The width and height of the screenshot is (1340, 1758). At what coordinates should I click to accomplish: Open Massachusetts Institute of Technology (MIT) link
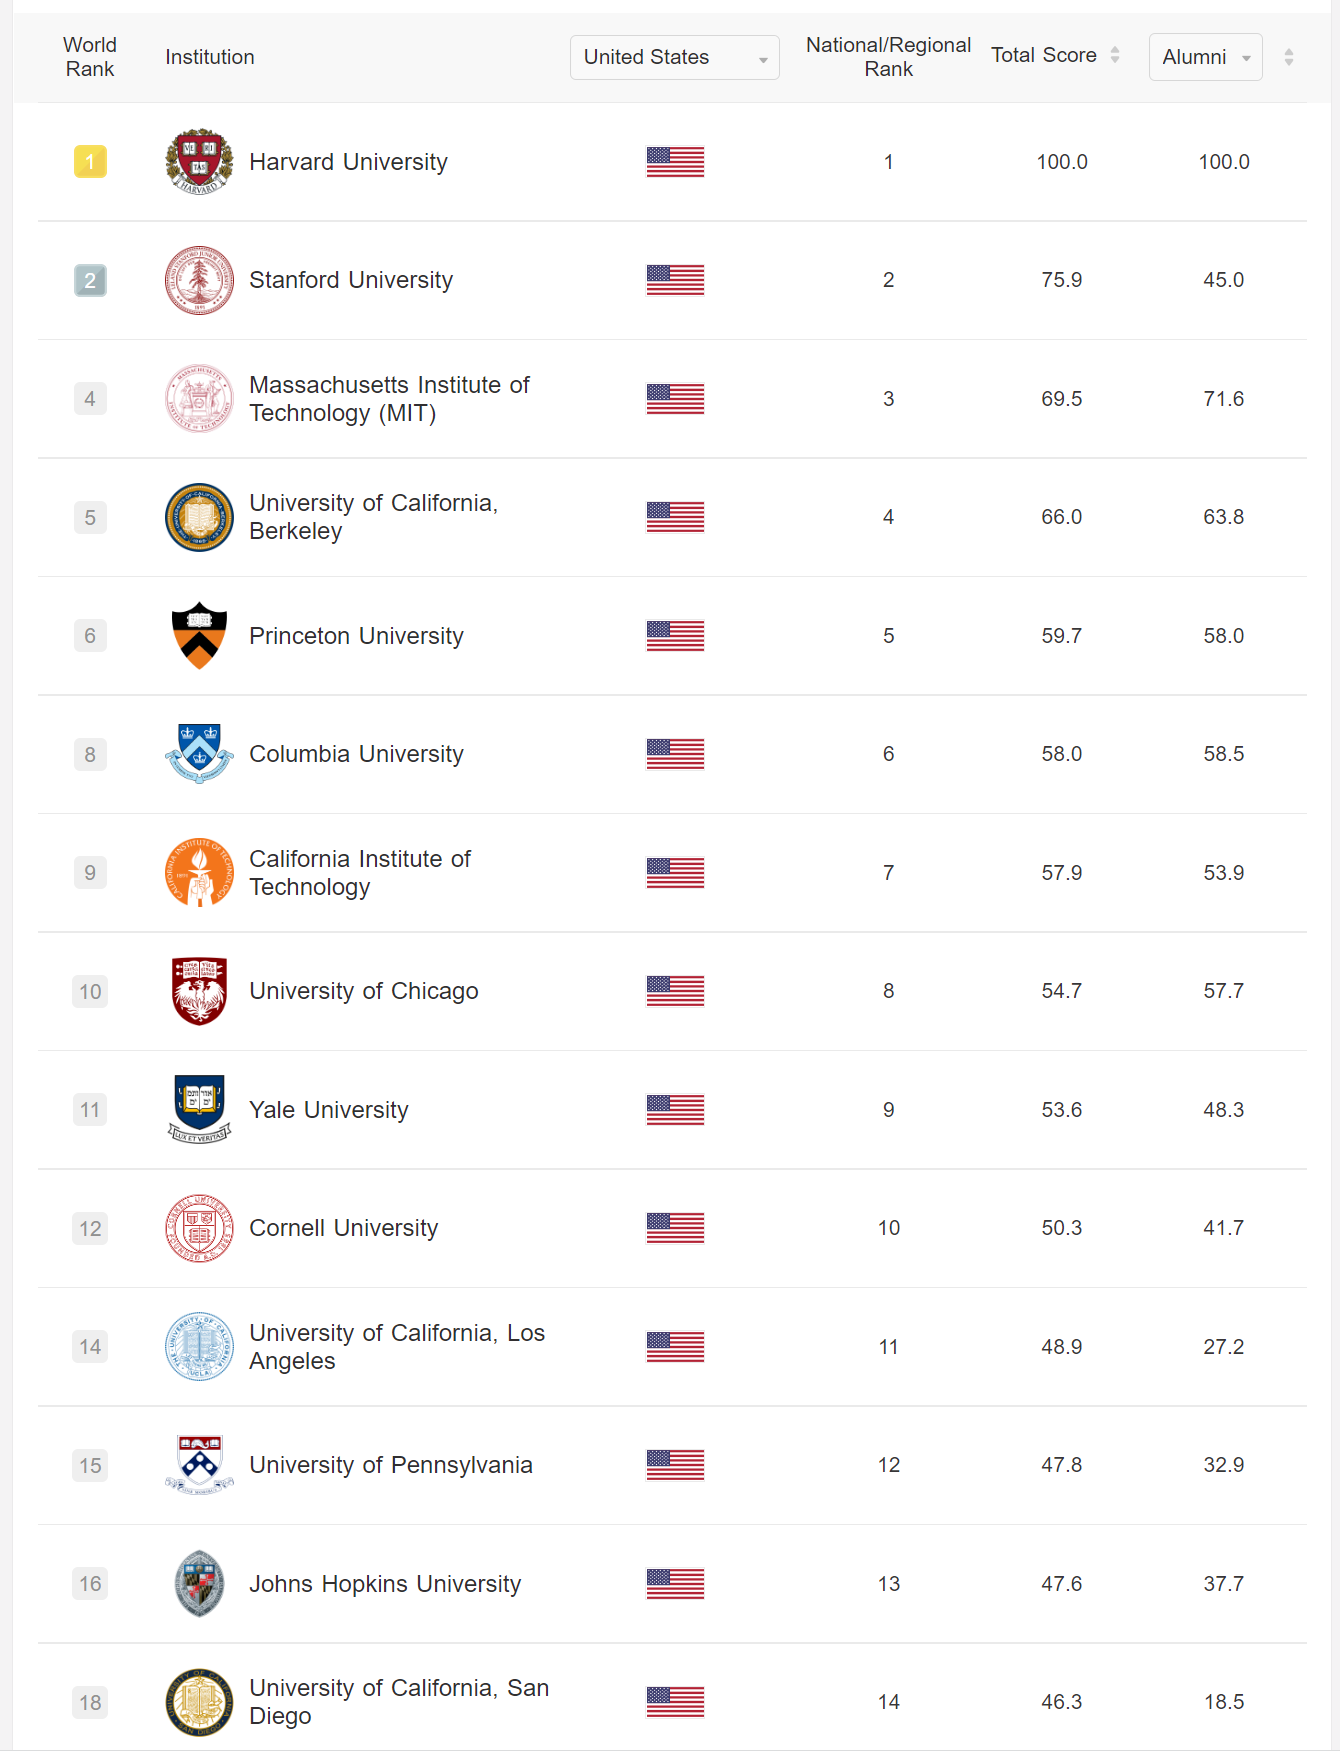[x=389, y=399]
